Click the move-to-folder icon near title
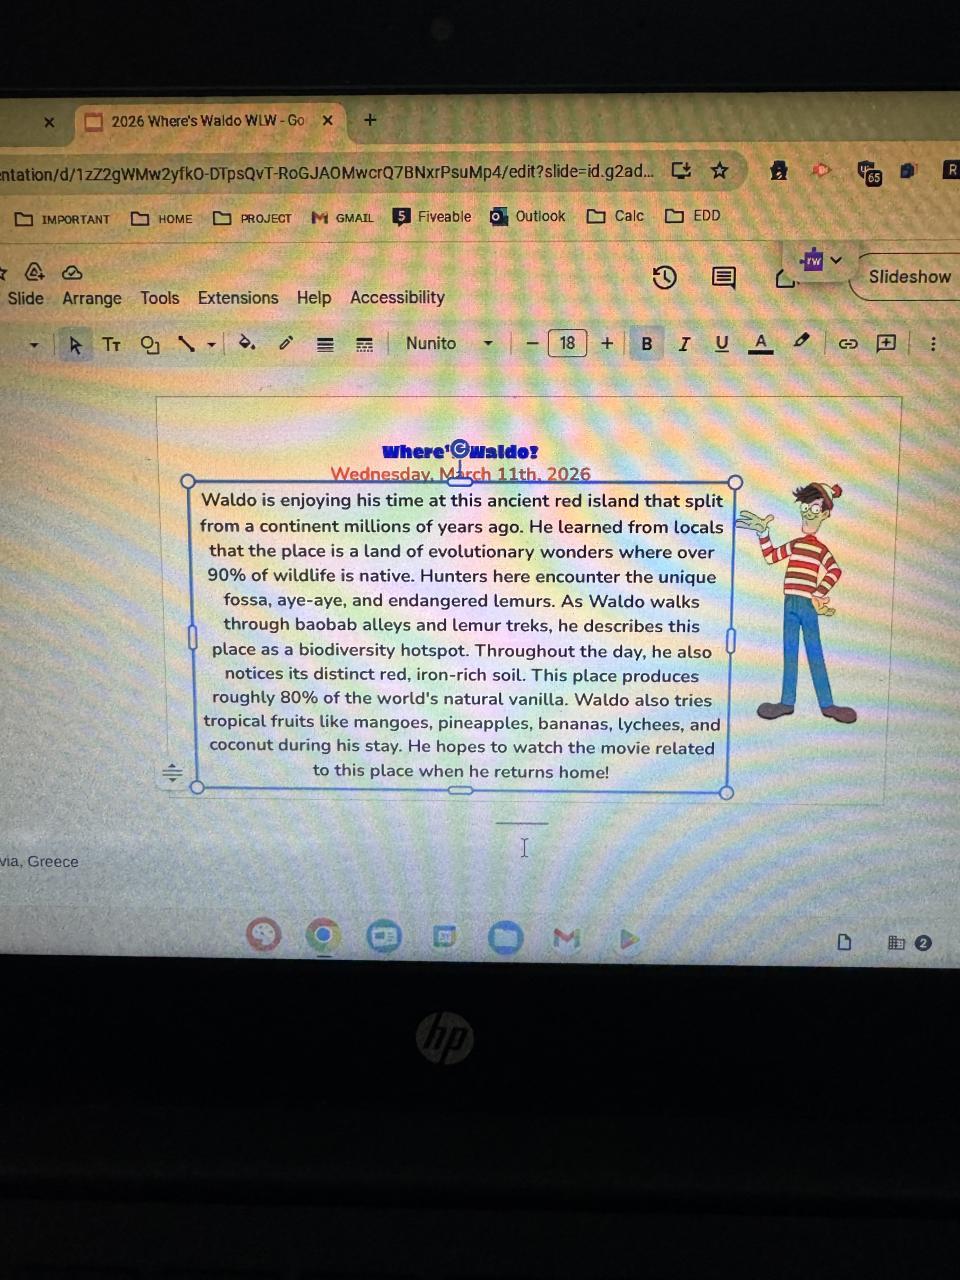Viewport: 960px width, 1280px height. [34, 272]
